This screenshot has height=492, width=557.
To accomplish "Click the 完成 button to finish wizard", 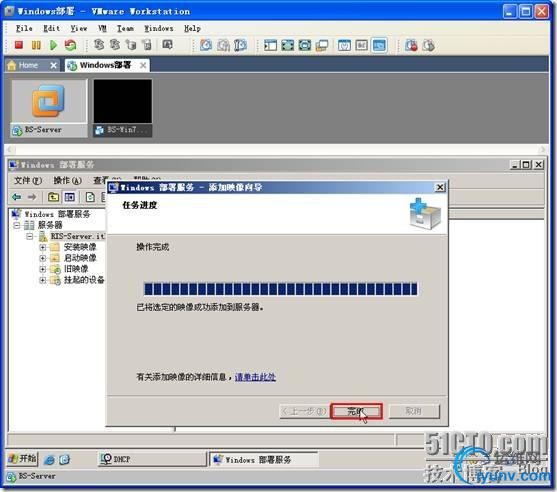I will [356, 411].
